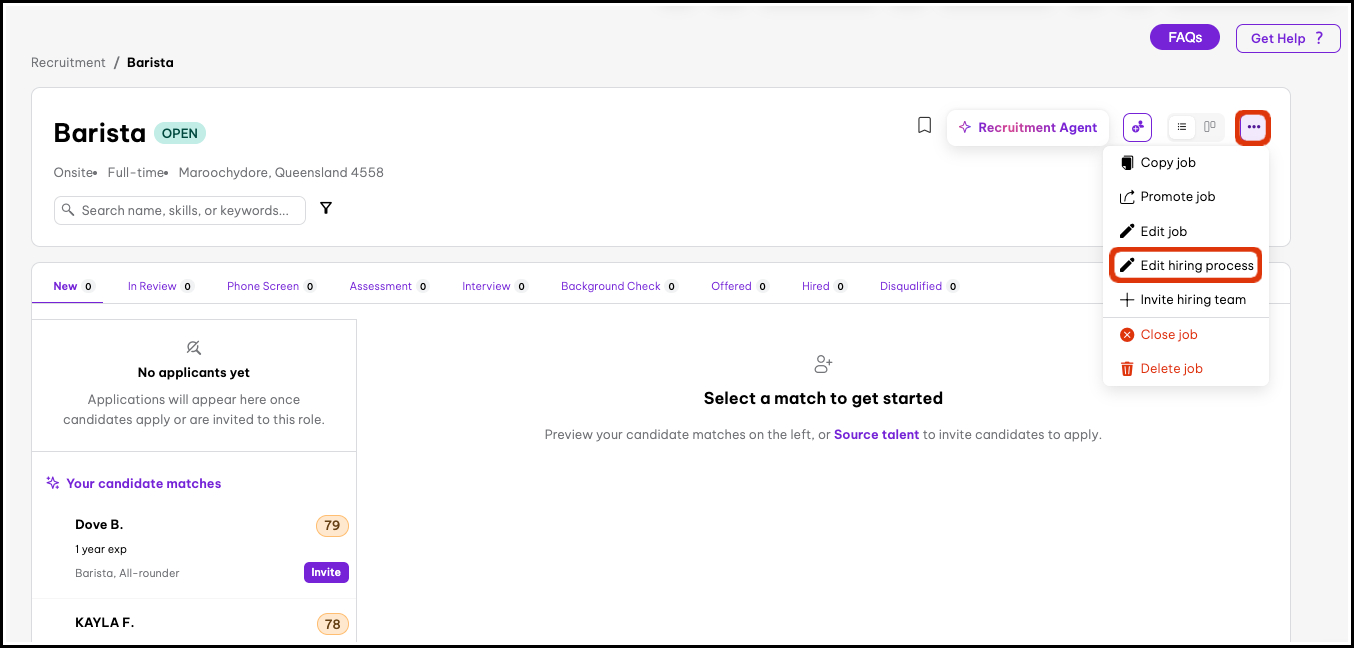
Task: Click the Edit job pencil icon
Action: pos(1127,231)
